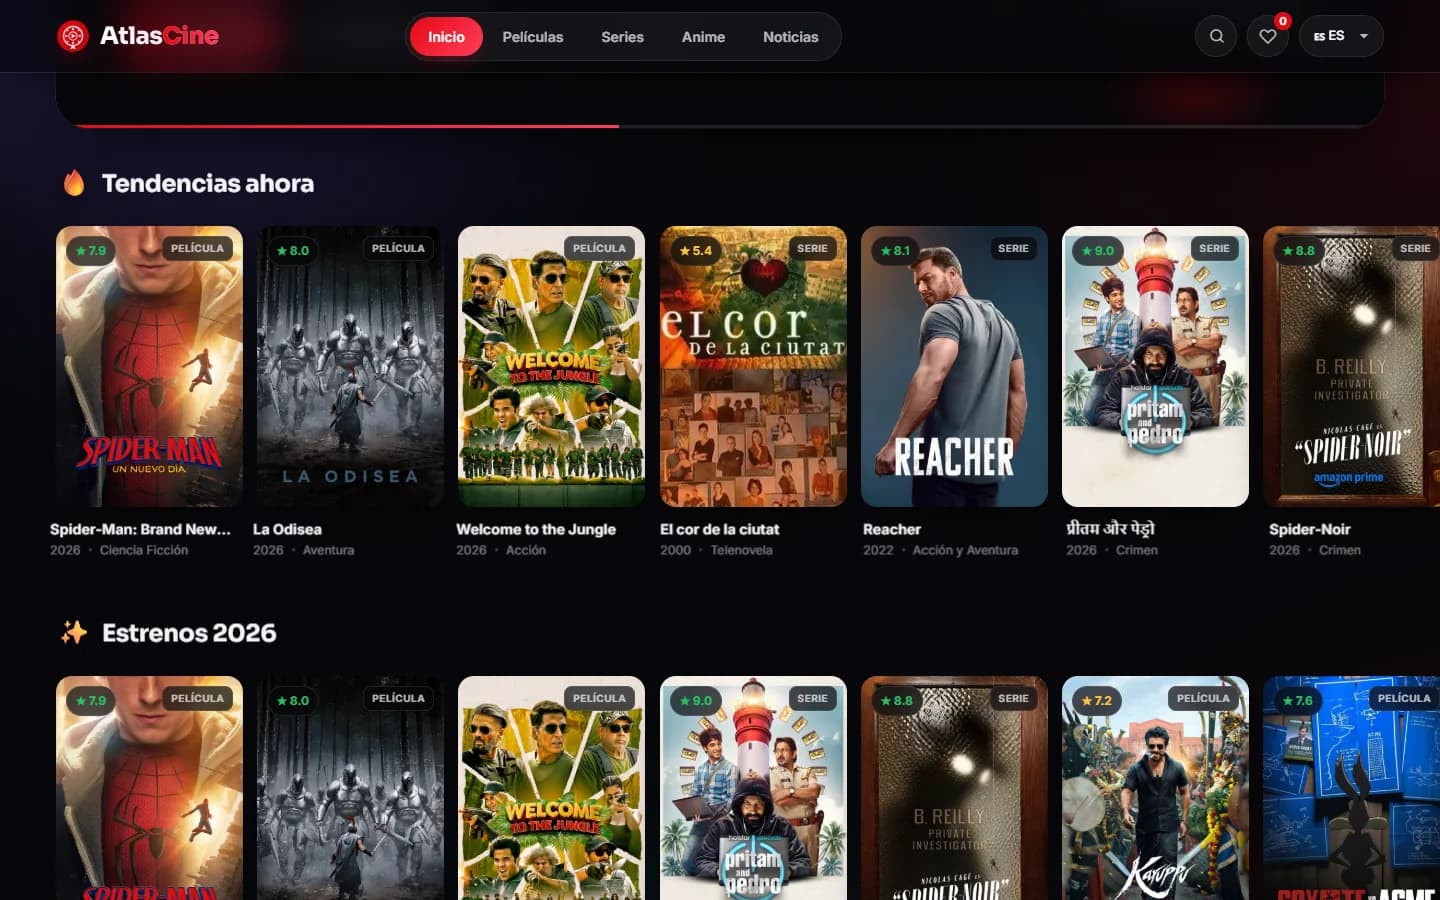The width and height of the screenshot is (1440, 900).
Task: Select Welcome to the Jungle poster in Tendencias ahora
Action: pyautogui.click(x=551, y=366)
